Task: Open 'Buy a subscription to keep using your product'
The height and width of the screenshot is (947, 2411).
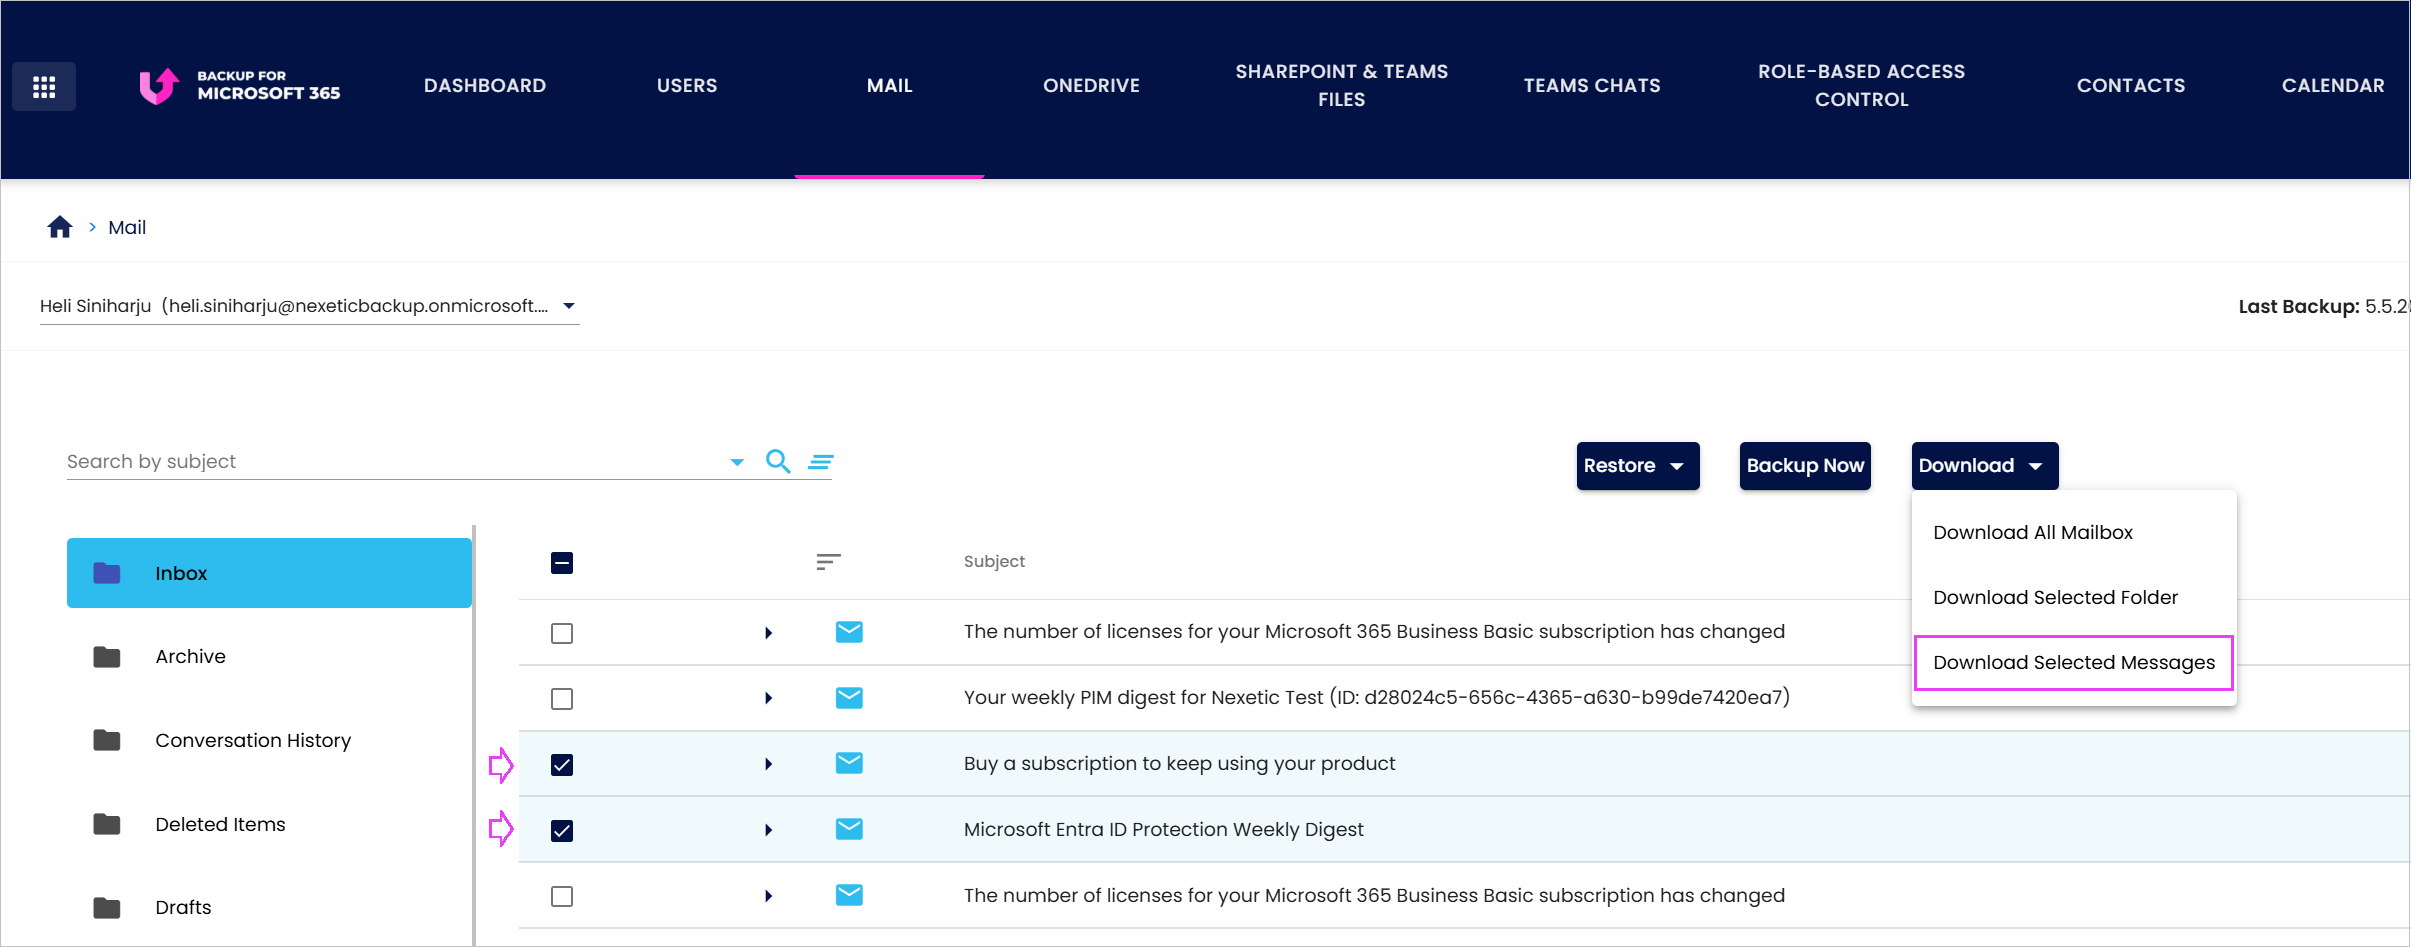Action: click(1179, 763)
